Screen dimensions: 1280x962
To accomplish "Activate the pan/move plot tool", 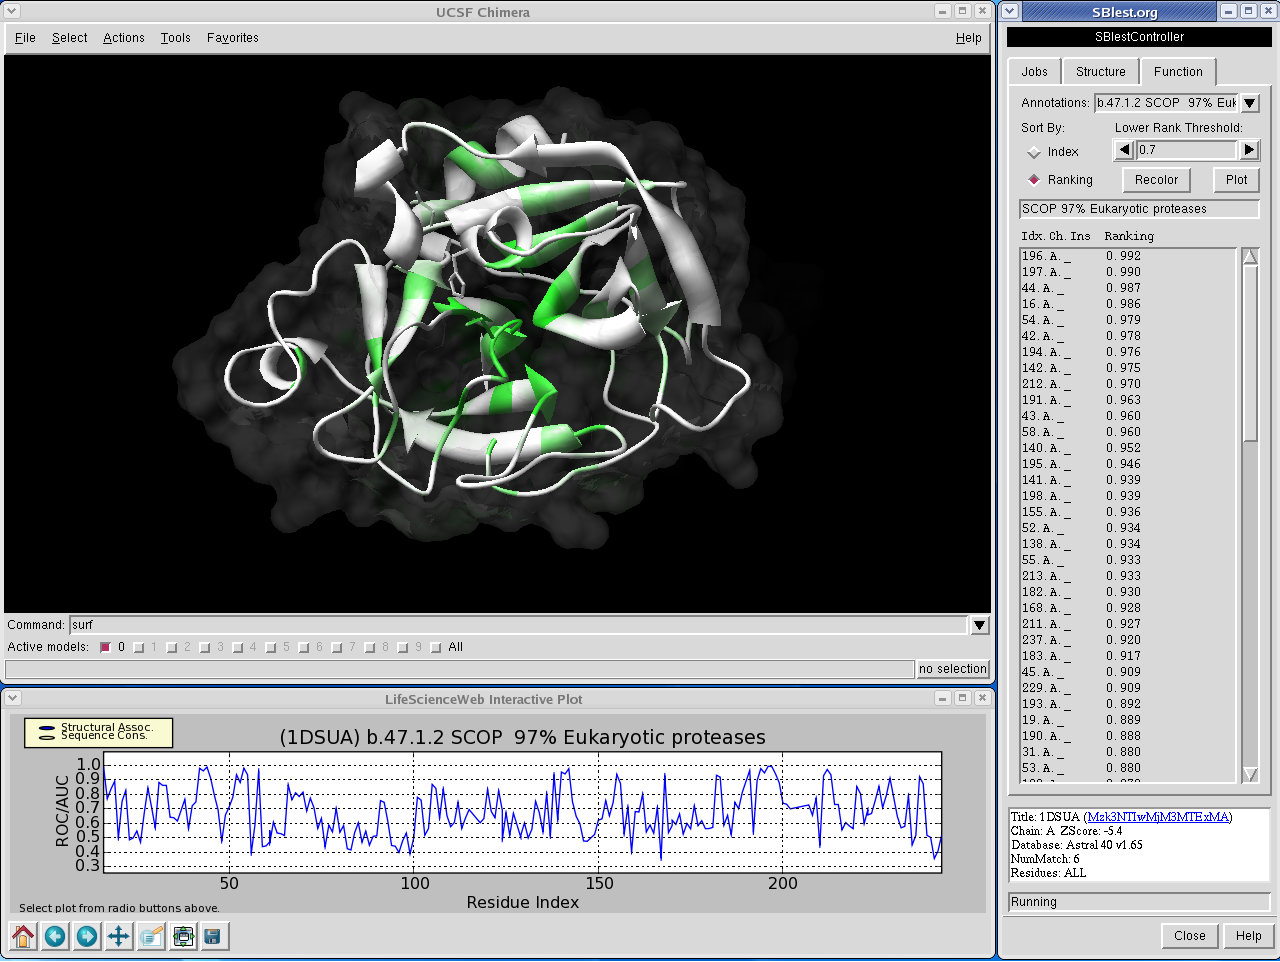I will [x=119, y=936].
